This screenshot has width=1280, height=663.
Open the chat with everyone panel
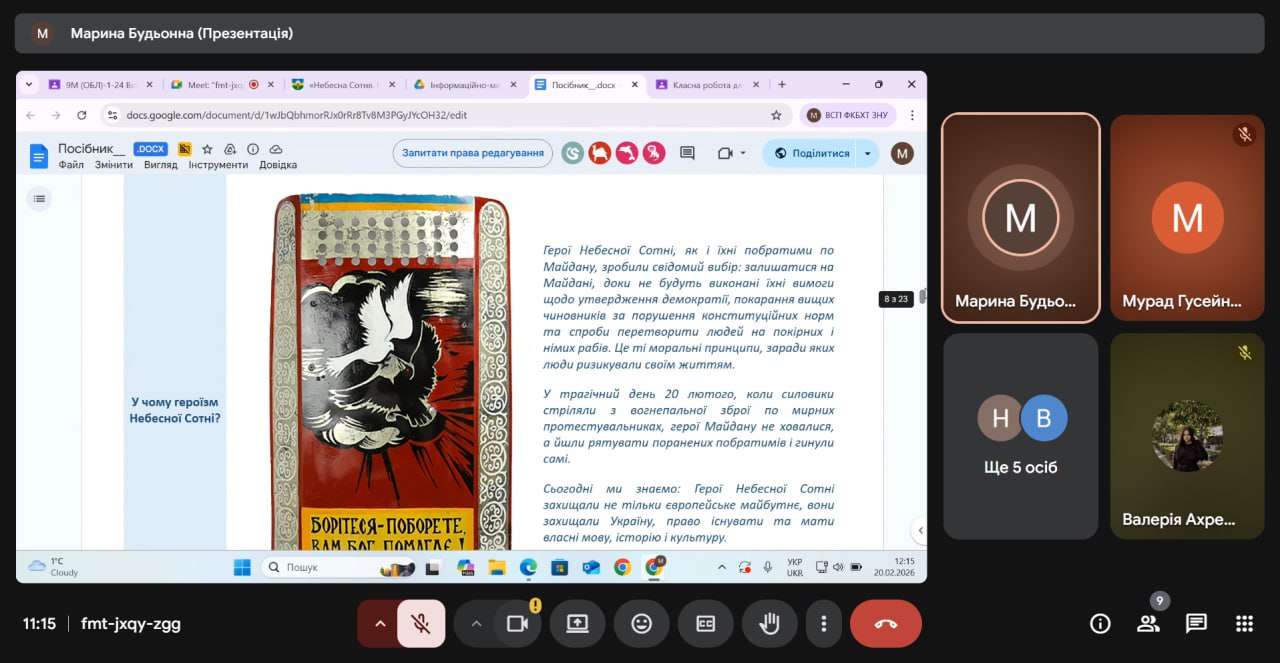(x=1196, y=624)
